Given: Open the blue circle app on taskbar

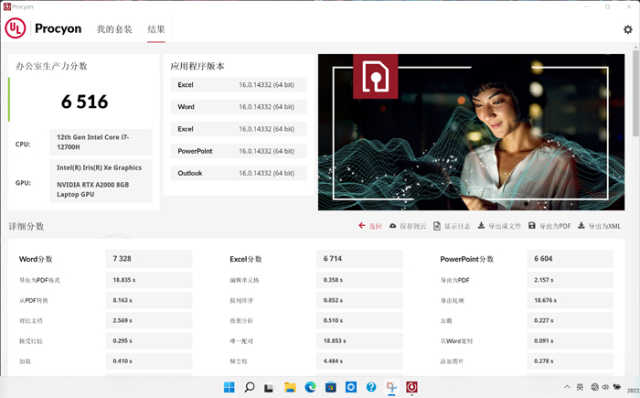Looking at the screenshot, I should pos(351,387).
